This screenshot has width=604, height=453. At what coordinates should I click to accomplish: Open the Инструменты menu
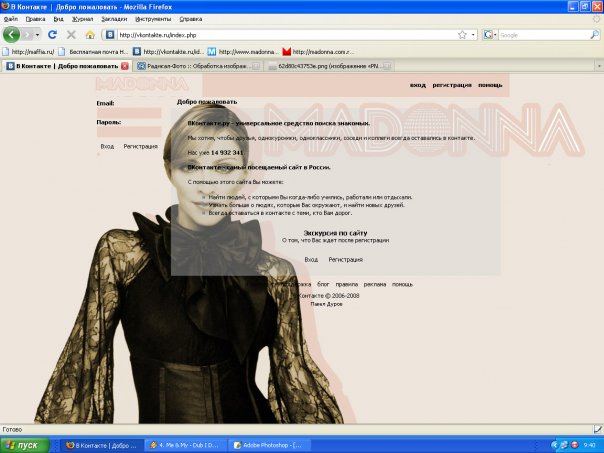tap(153, 19)
